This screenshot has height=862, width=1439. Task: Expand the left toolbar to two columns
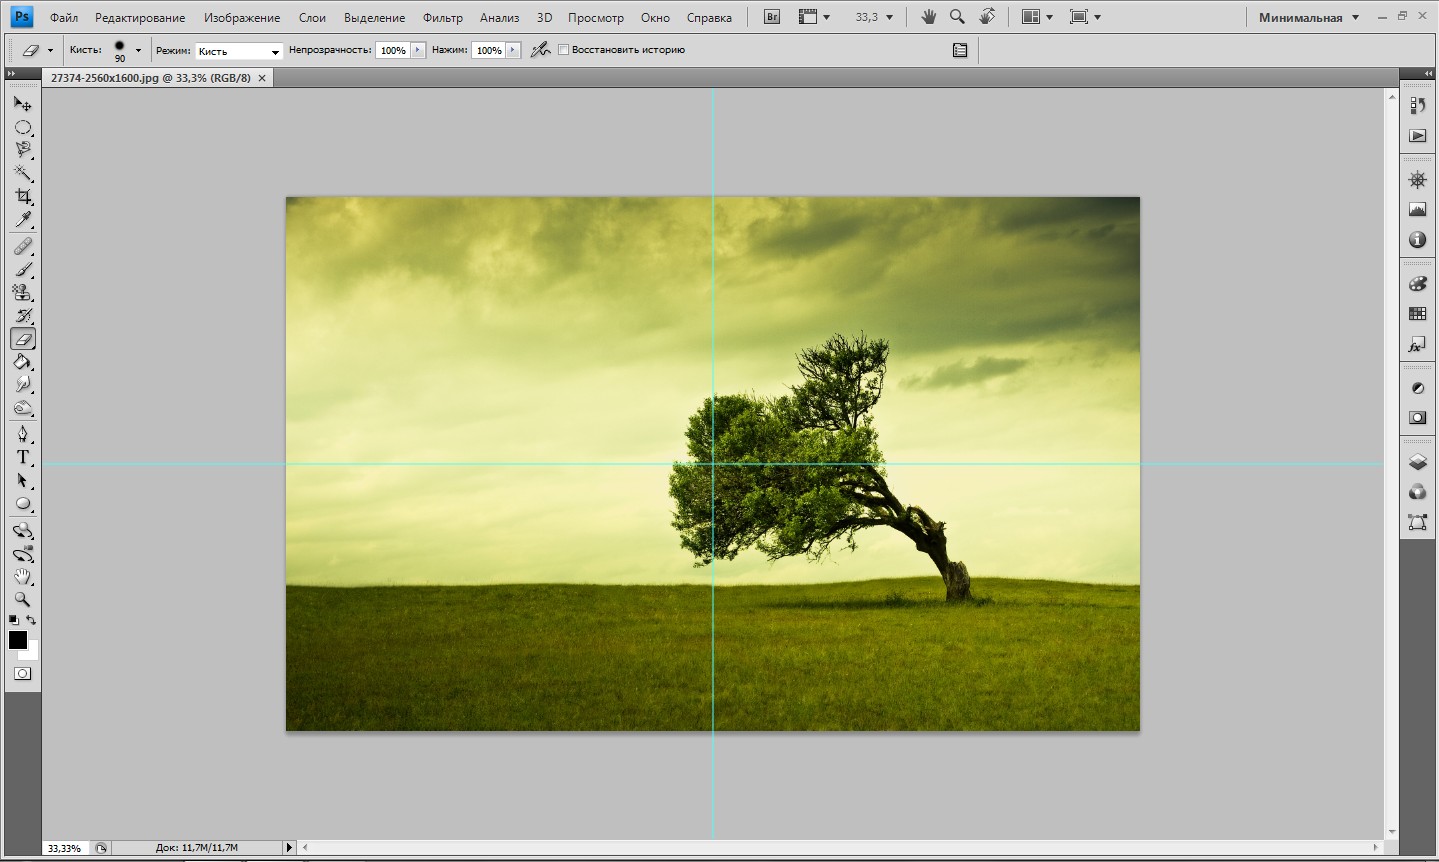pyautogui.click(x=11, y=74)
